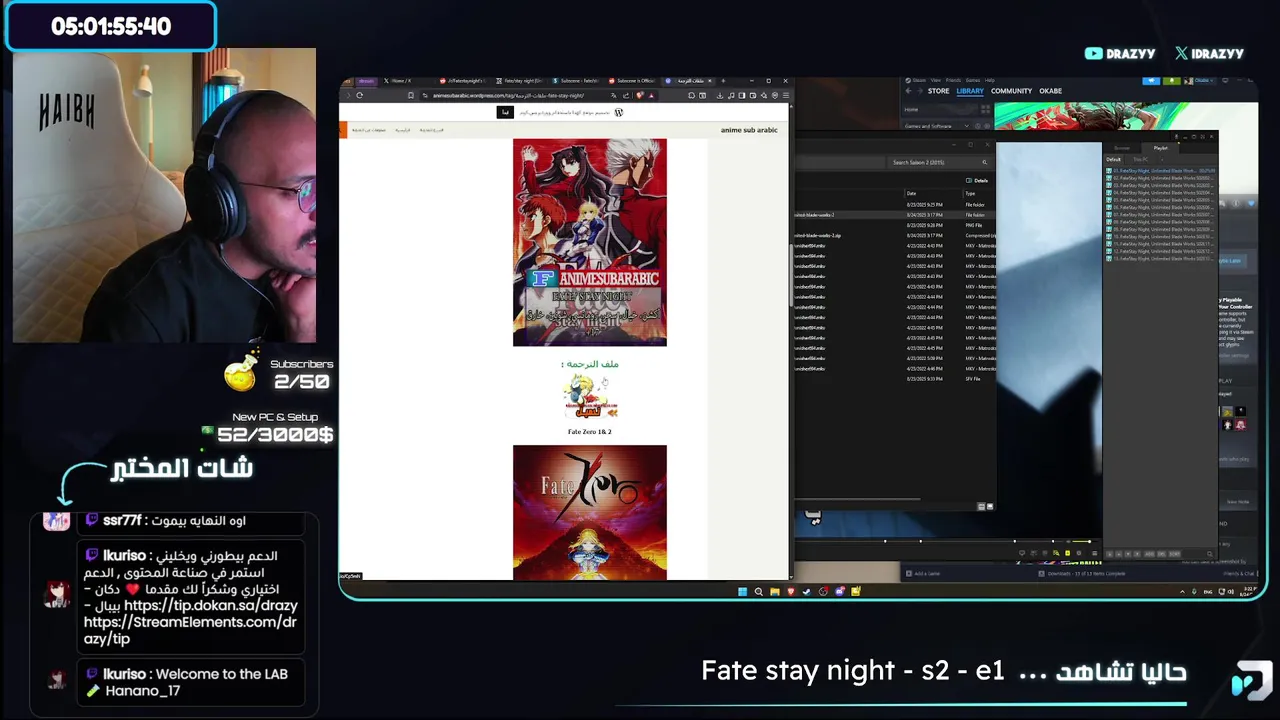The image size is (1280, 720).
Task: Click the black ابدأ button on the WordPress banner
Action: click(x=505, y=112)
